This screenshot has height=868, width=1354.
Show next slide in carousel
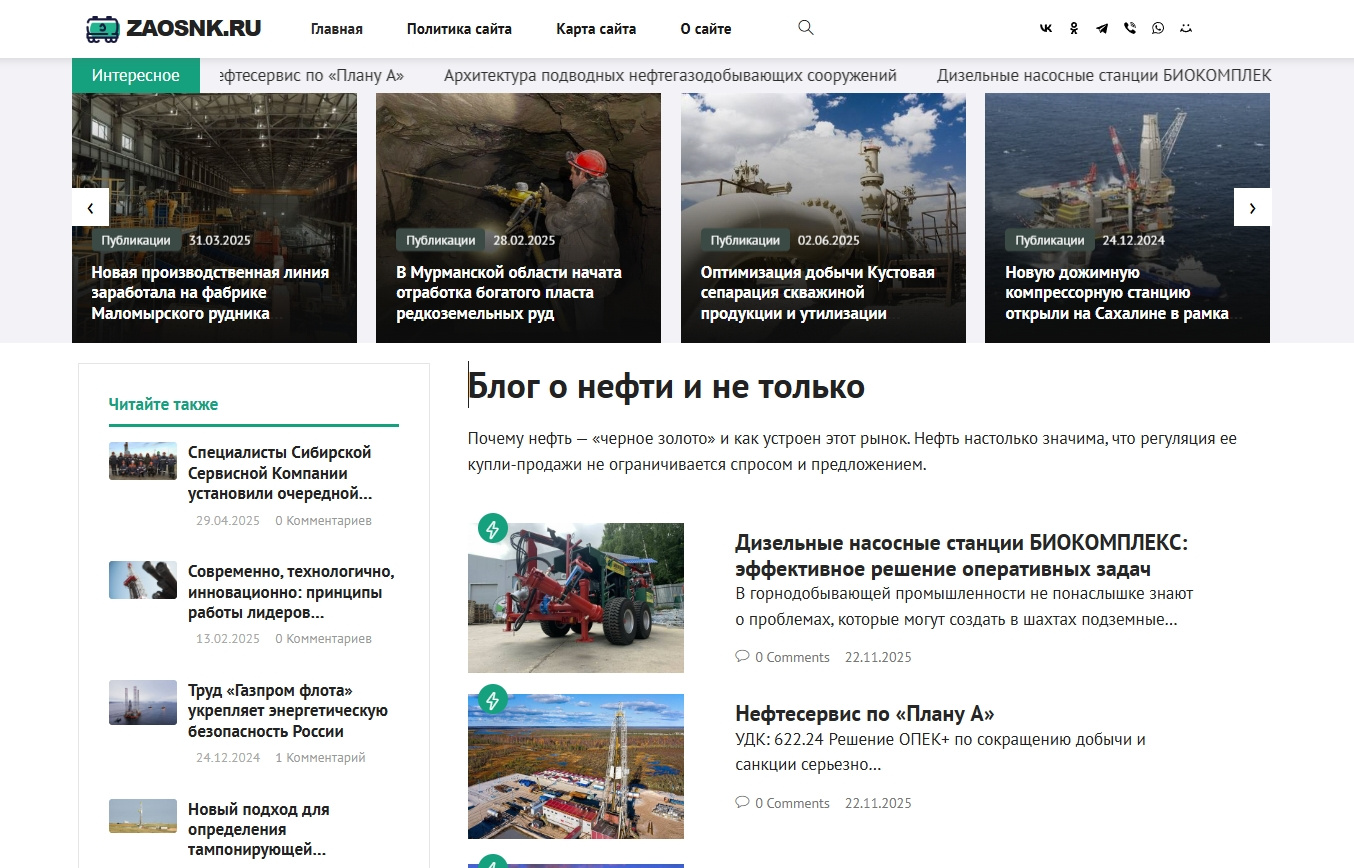1252,207
